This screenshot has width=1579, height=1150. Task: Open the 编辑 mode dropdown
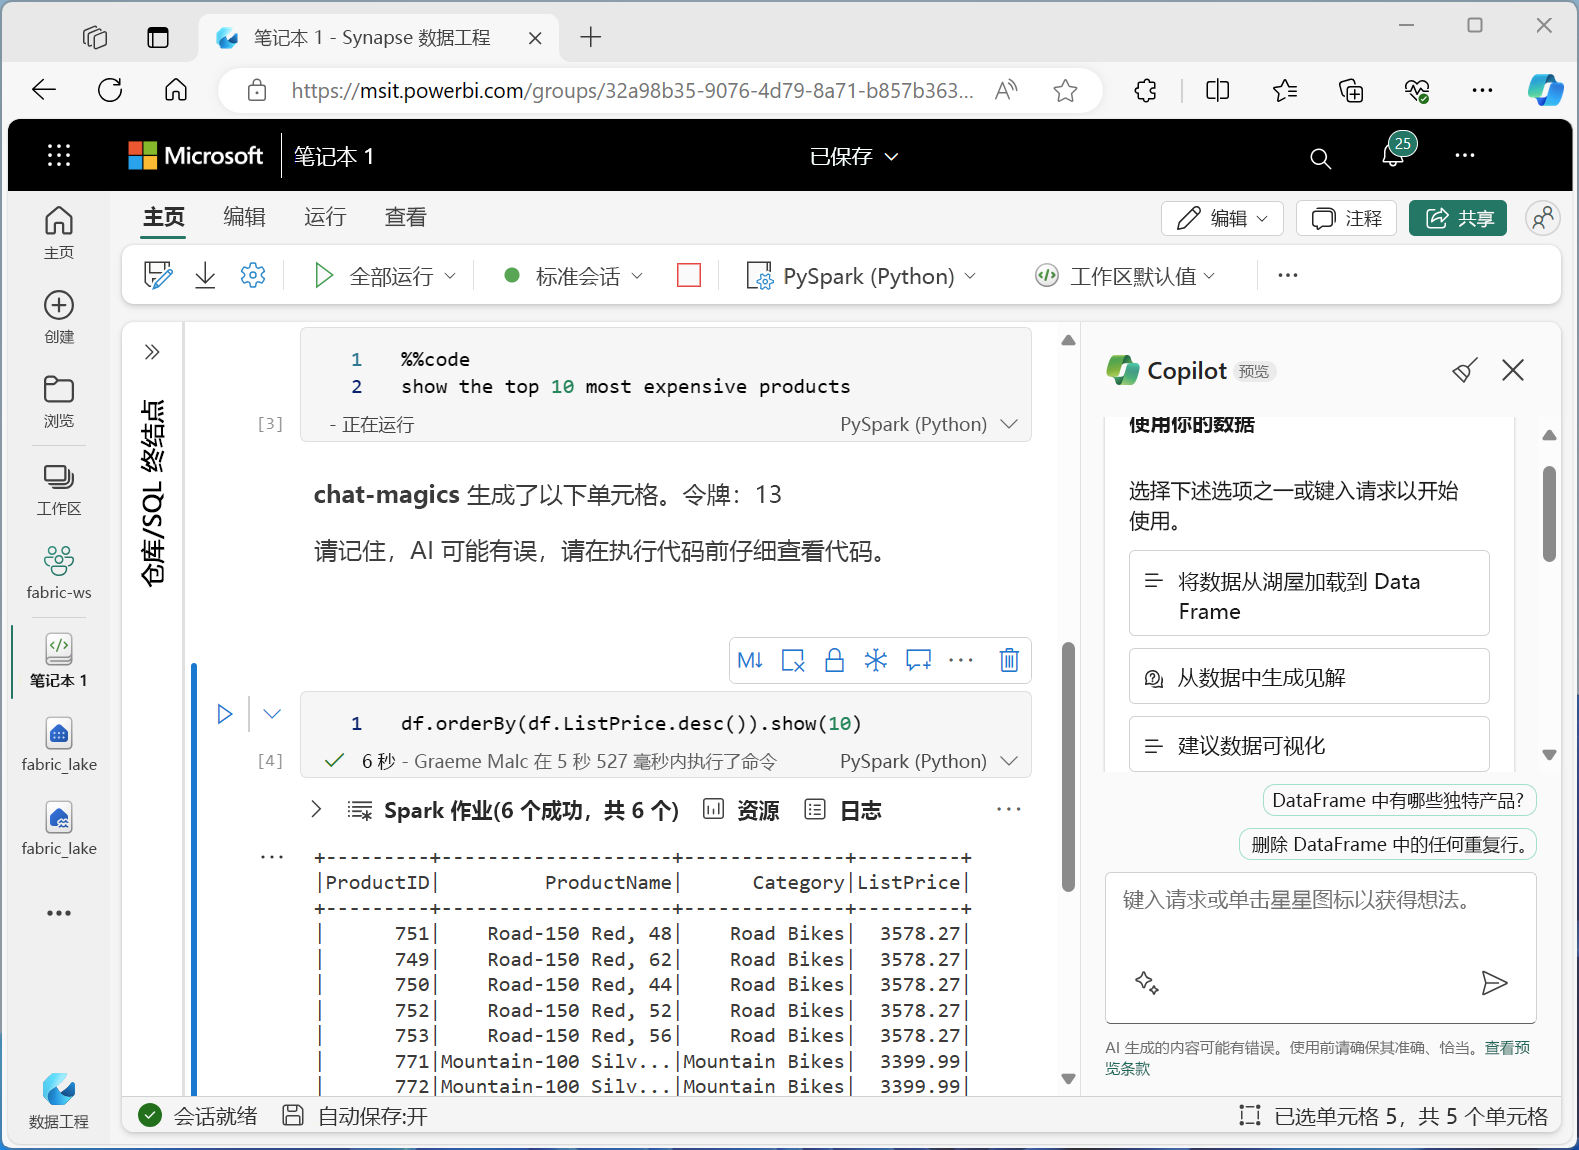coord(1222,218)
